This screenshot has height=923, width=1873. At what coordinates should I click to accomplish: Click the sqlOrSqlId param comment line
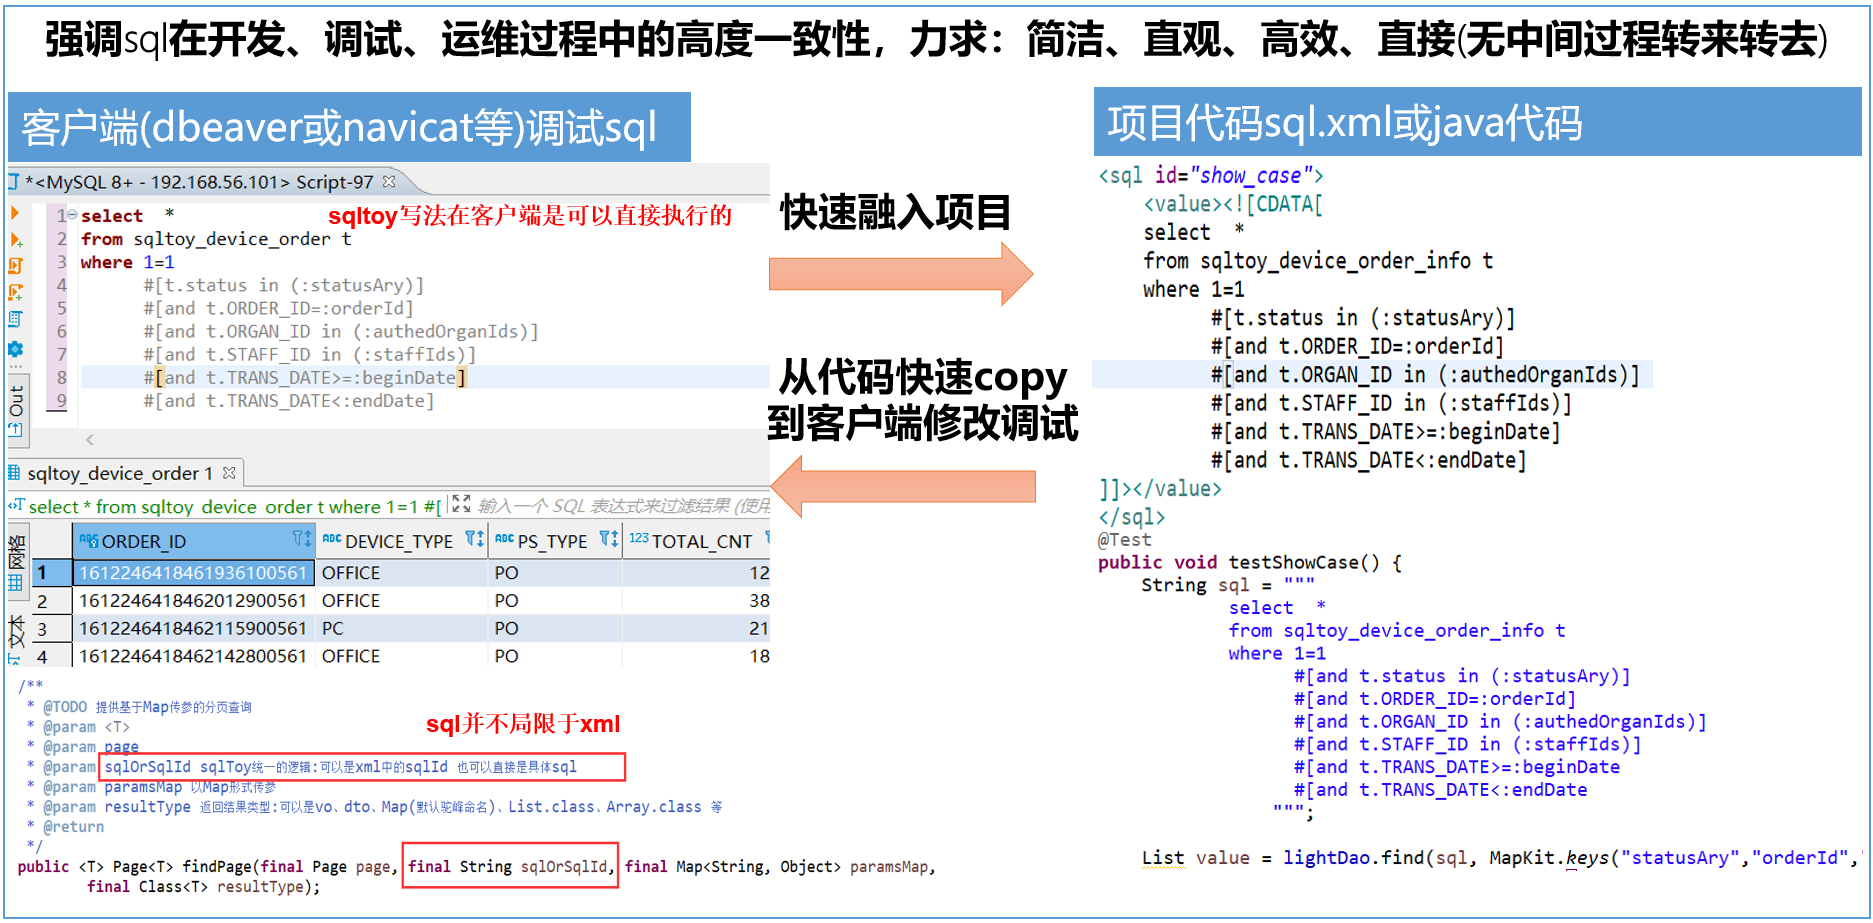point(363,767)
